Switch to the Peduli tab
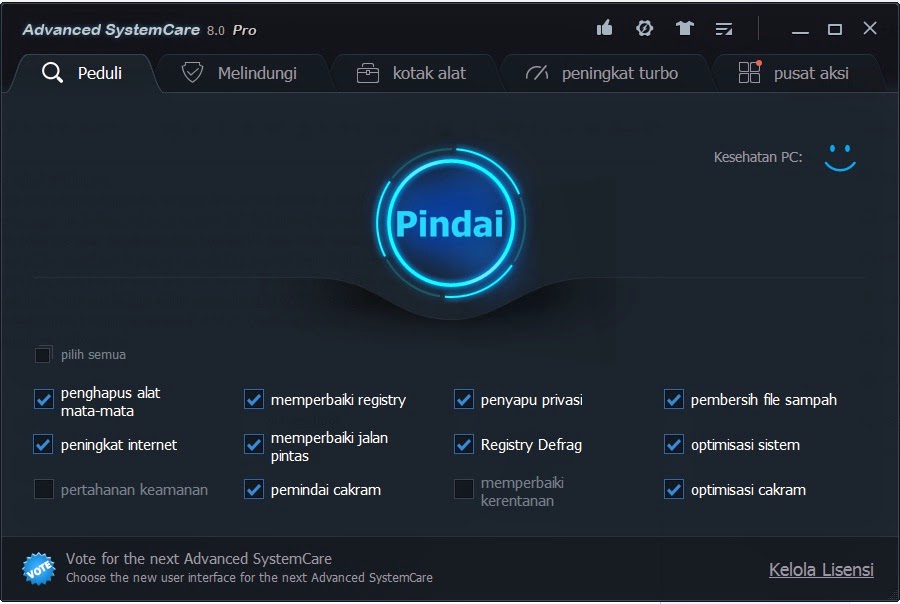This screenshot has height=604, width=900. (x=83, y=73)
